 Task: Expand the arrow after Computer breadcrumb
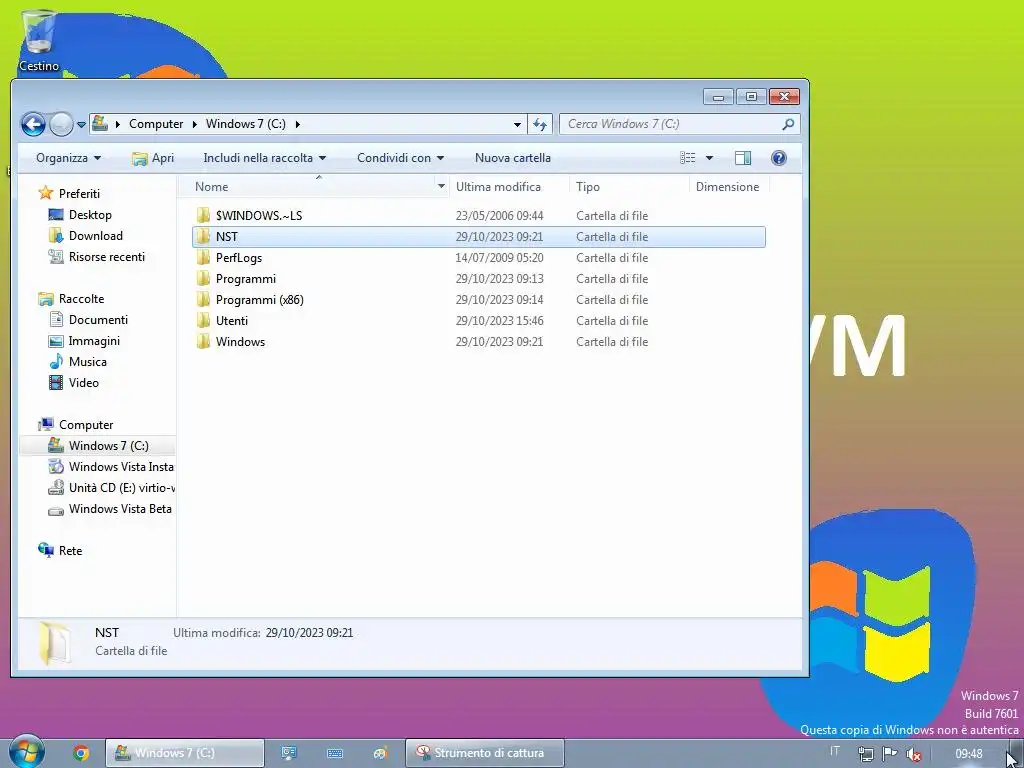coord(195,124)
